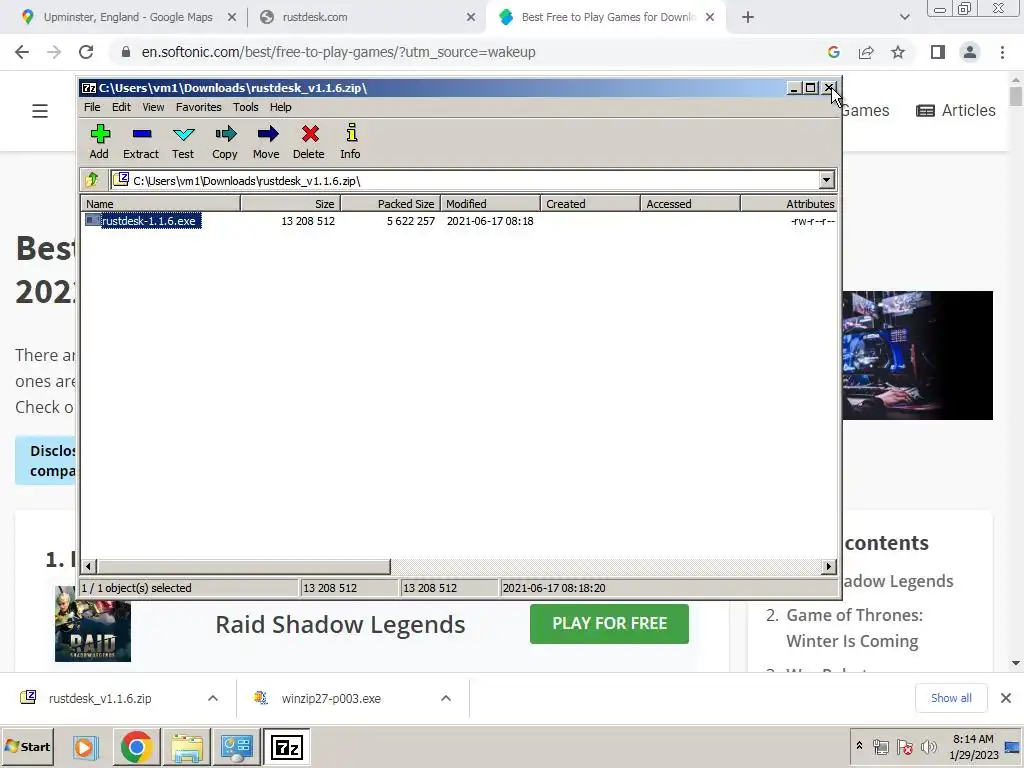Open Windows Media Player from taskbar
Image resolution: width=1024 pixels, height=768 pixels.
click(85, 747)
